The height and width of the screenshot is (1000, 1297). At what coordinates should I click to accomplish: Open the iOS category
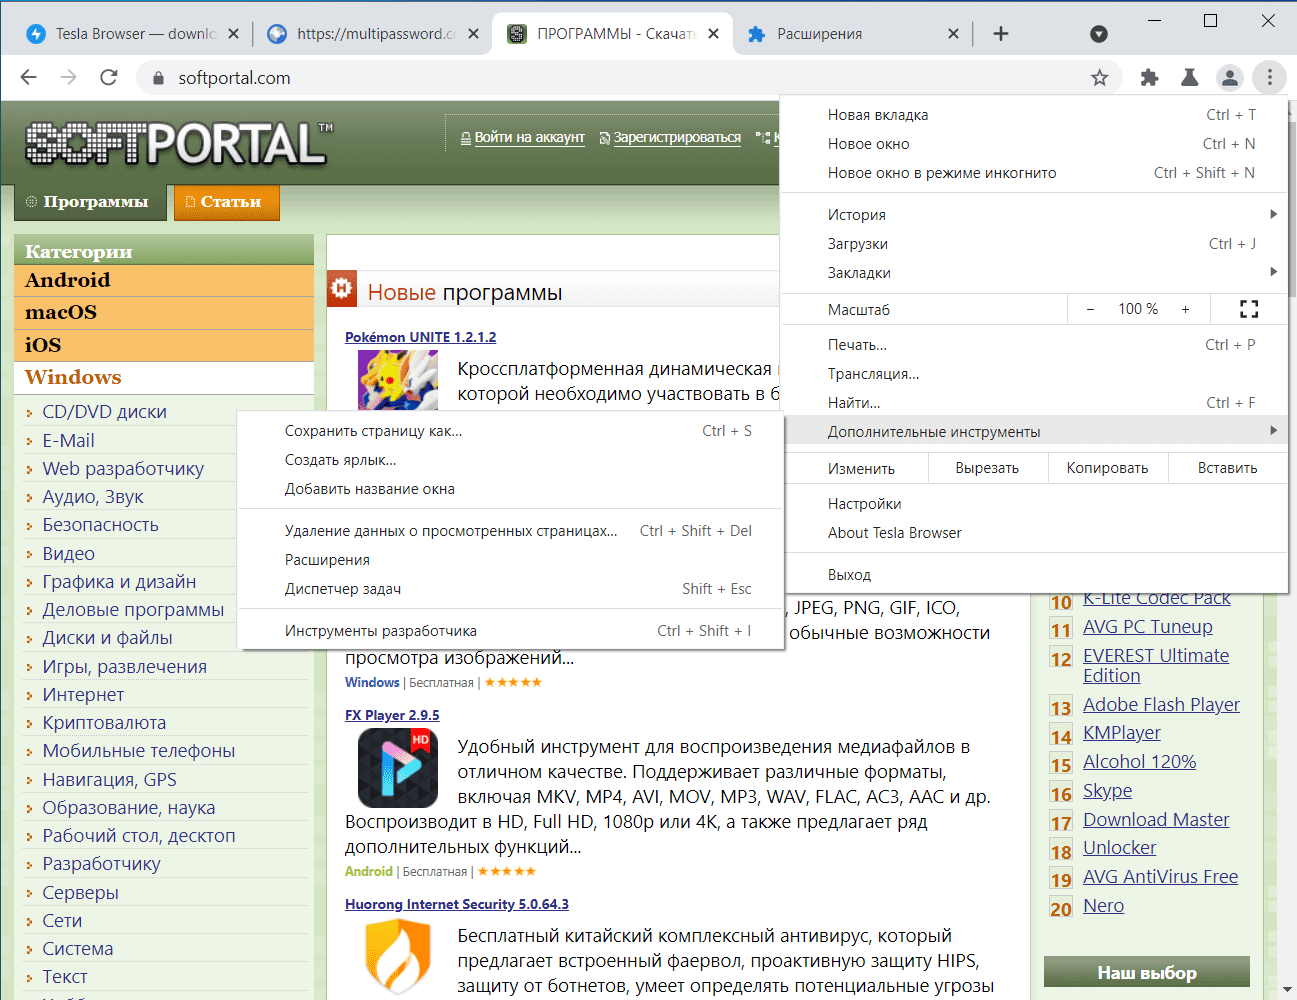coord(164,345)
